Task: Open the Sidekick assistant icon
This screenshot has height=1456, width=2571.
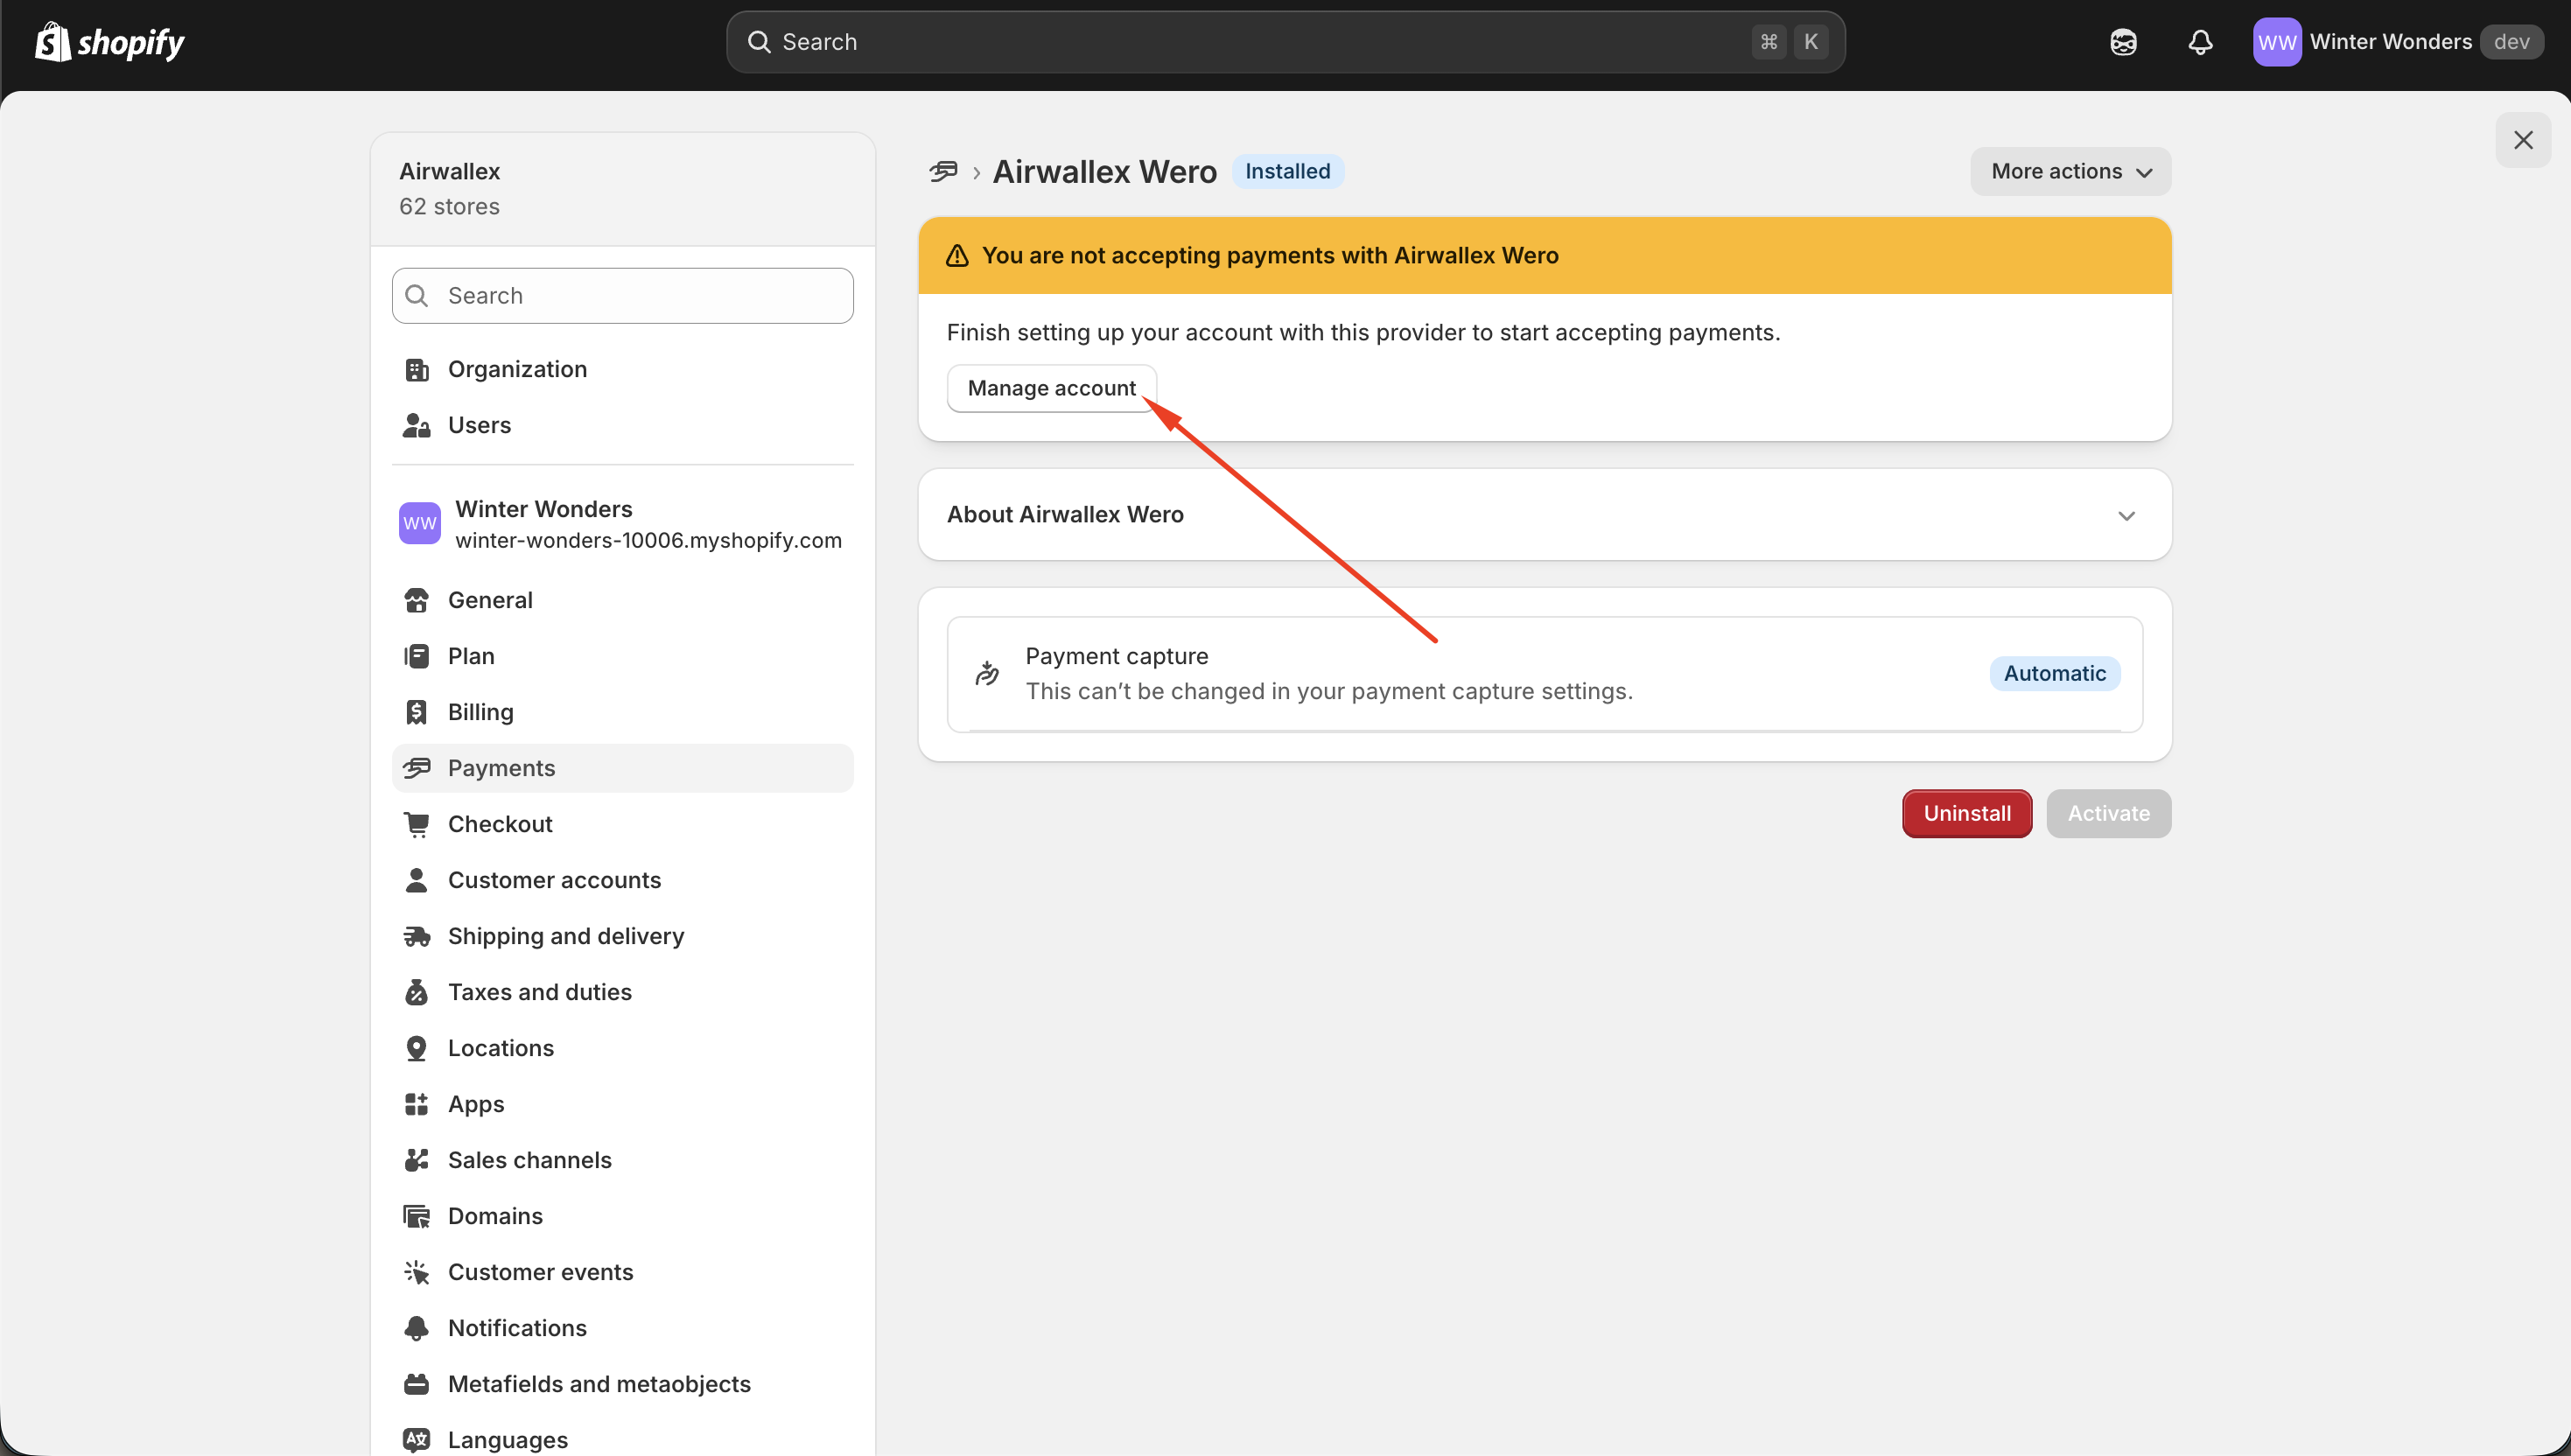Action: 2123,42
